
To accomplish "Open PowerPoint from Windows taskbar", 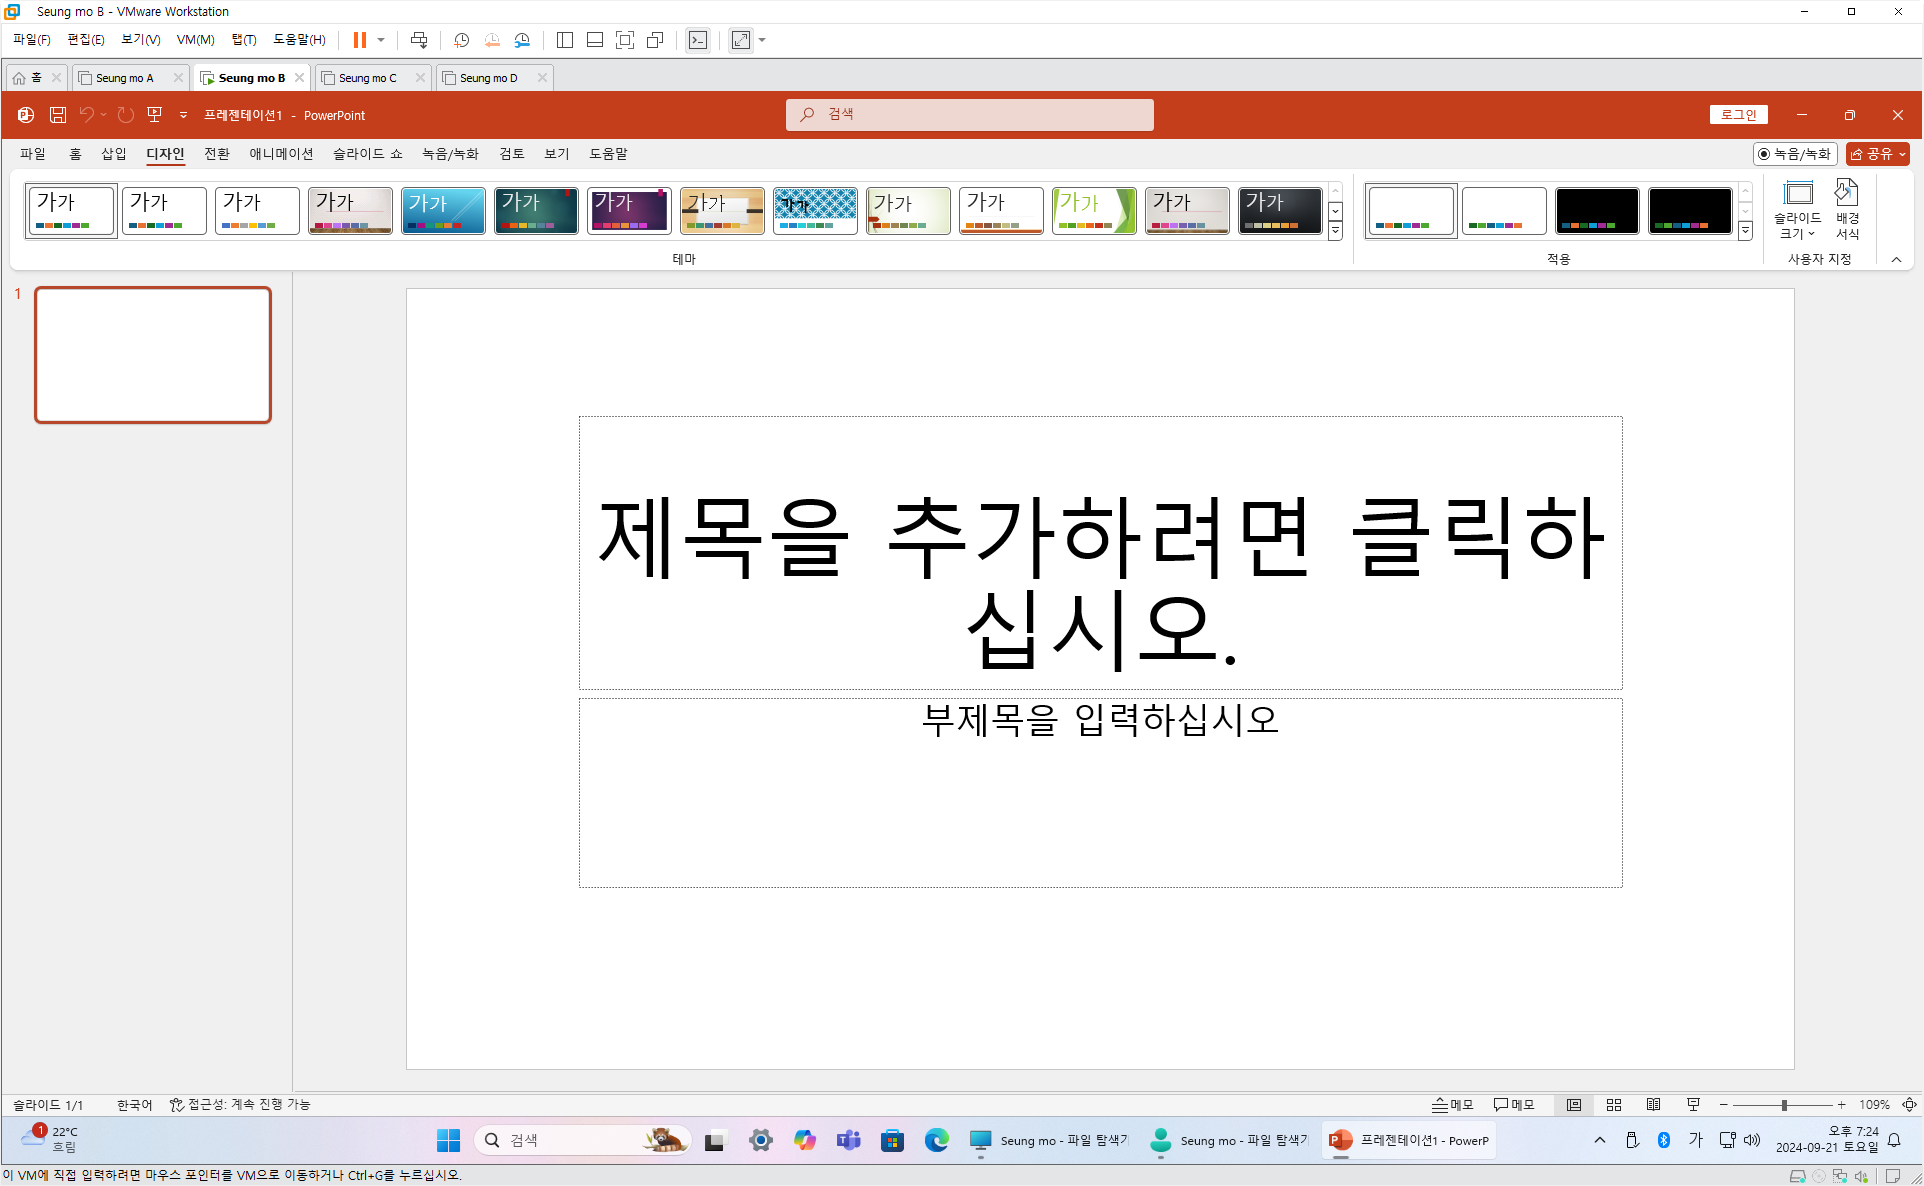I will coord(1408,1140).
